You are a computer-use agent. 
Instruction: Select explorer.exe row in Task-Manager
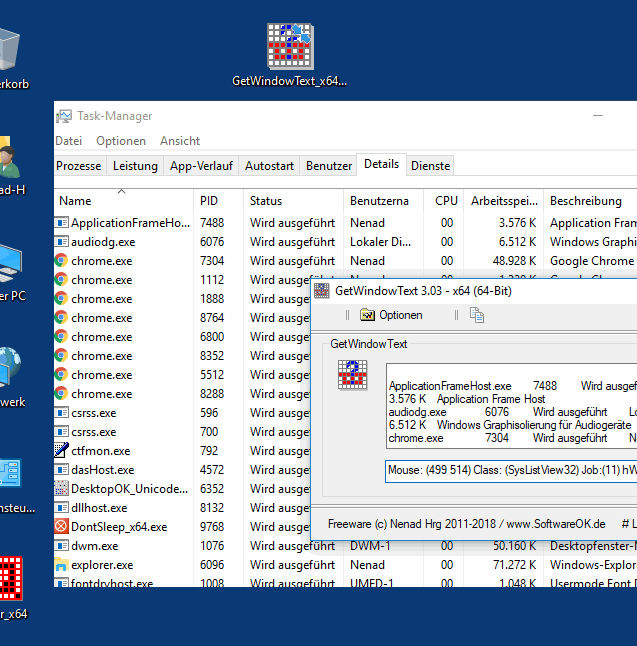345,564
